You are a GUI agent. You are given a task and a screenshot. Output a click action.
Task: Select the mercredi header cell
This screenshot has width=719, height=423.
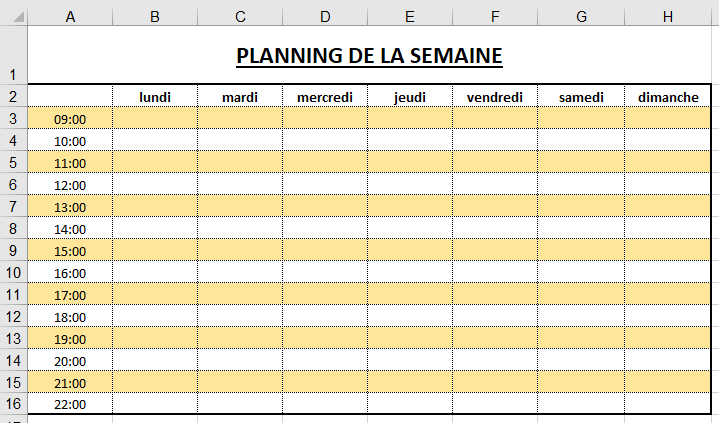point(325,97)
